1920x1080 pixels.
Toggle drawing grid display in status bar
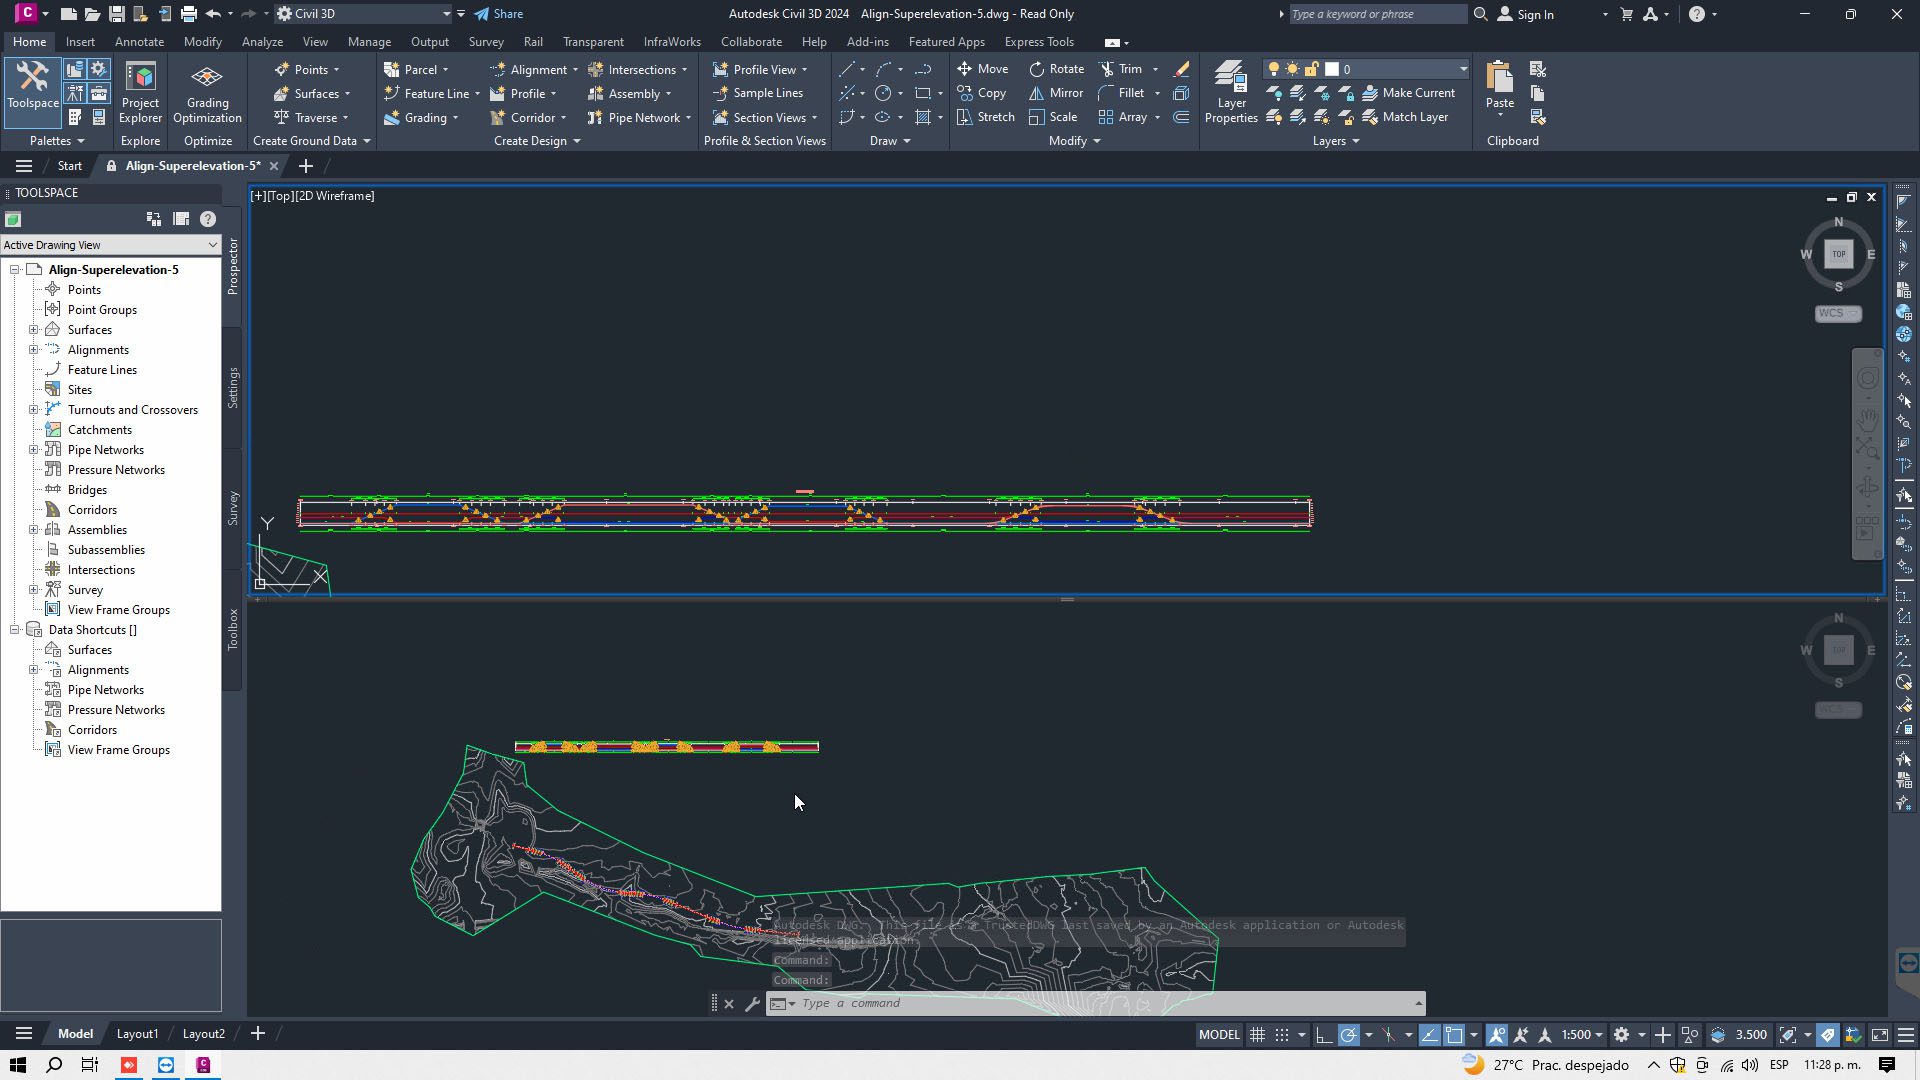pyautogui.click(x=1258, y=1035)
